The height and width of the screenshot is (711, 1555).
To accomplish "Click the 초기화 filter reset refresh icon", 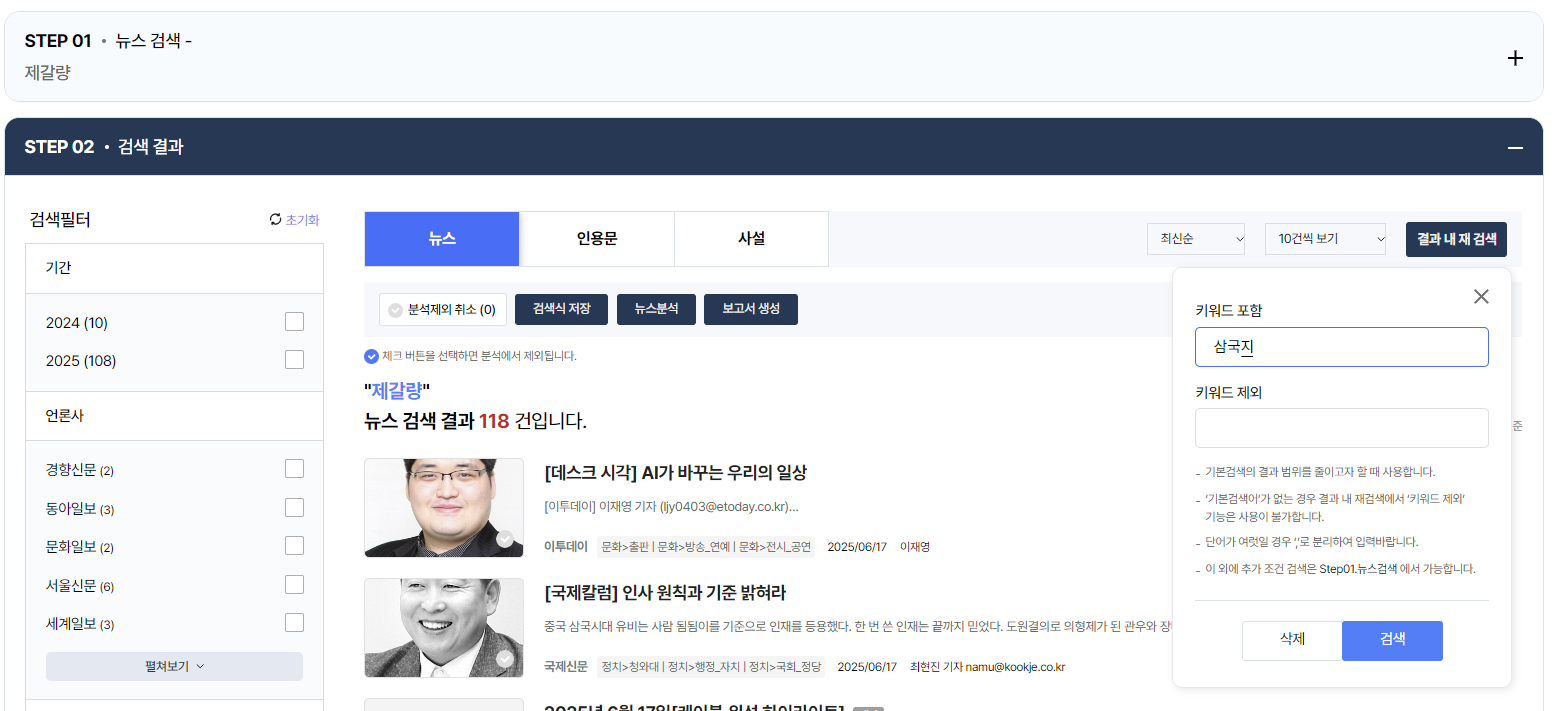I will (274, 219).
